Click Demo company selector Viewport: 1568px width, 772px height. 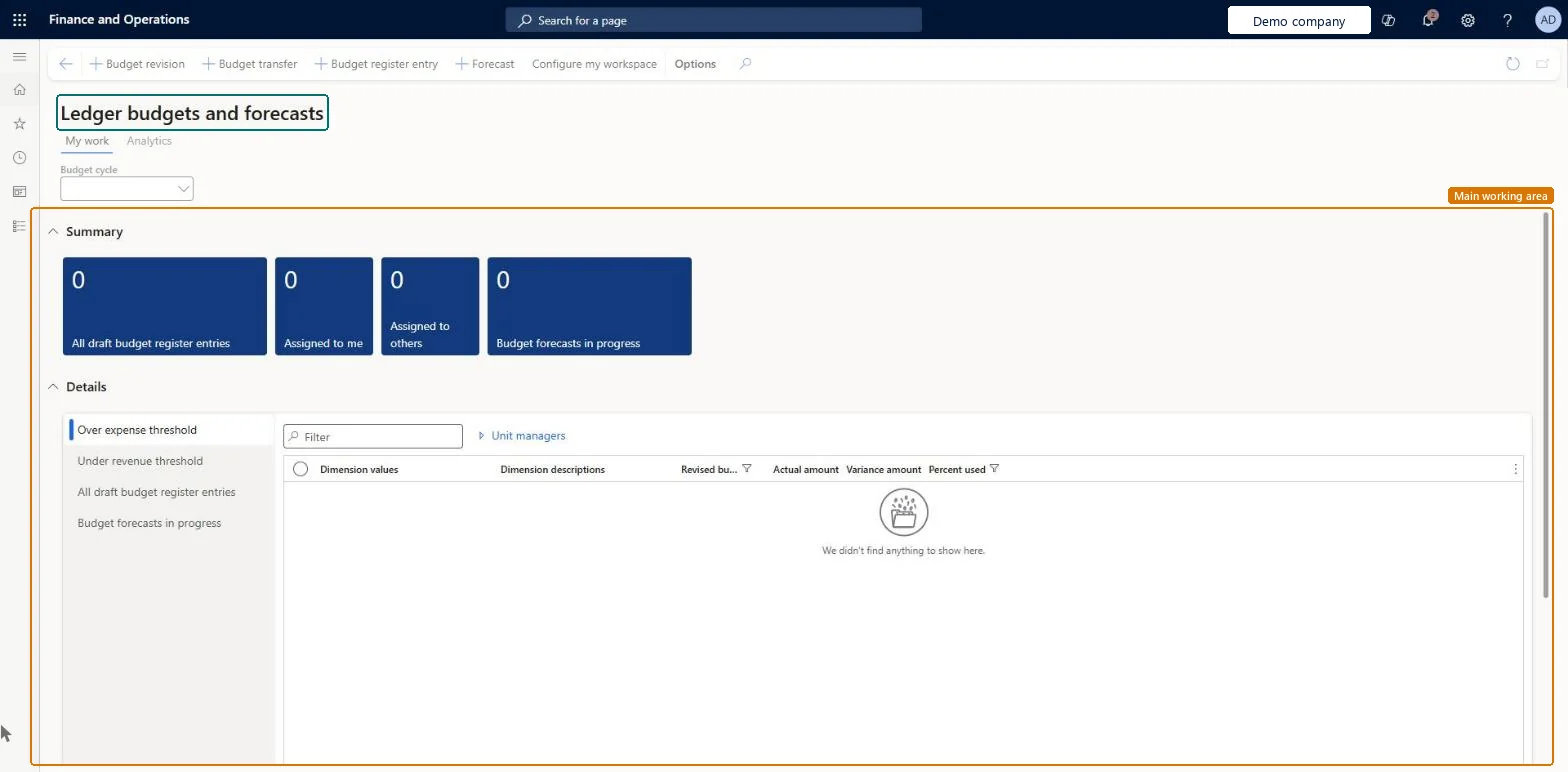(1299, 20)
